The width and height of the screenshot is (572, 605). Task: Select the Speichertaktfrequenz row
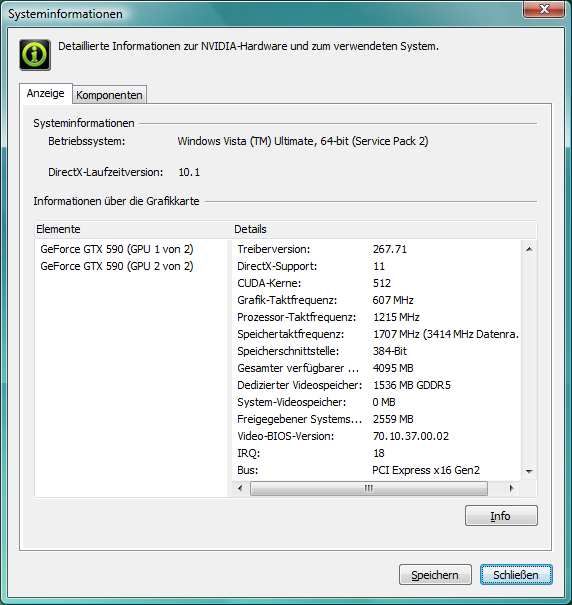pyautogui.click(x=377, y=334)
